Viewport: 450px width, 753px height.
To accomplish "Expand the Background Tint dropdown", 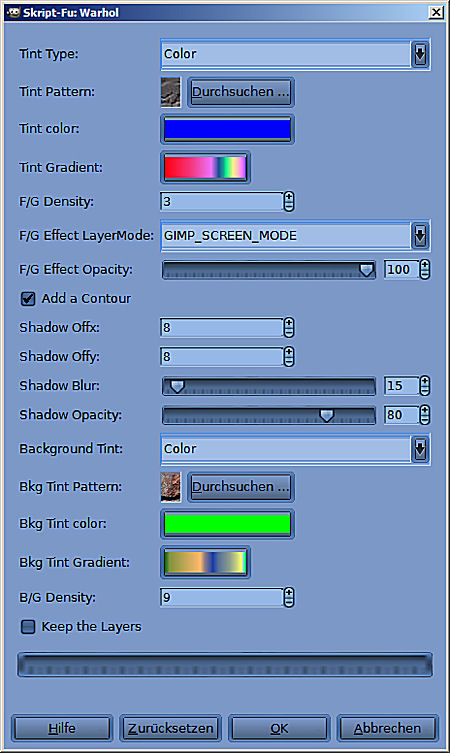I will click(x=295, y=449).
